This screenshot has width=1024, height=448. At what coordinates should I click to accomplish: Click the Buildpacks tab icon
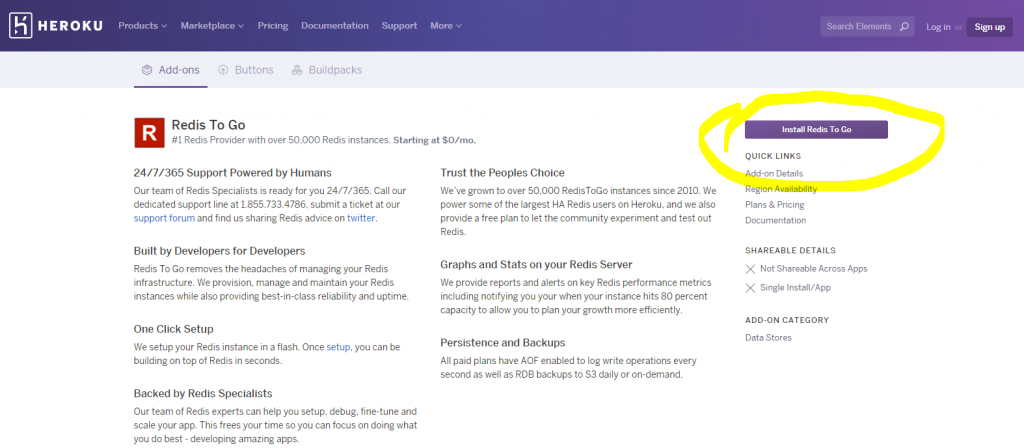click(x=296, y=70)
